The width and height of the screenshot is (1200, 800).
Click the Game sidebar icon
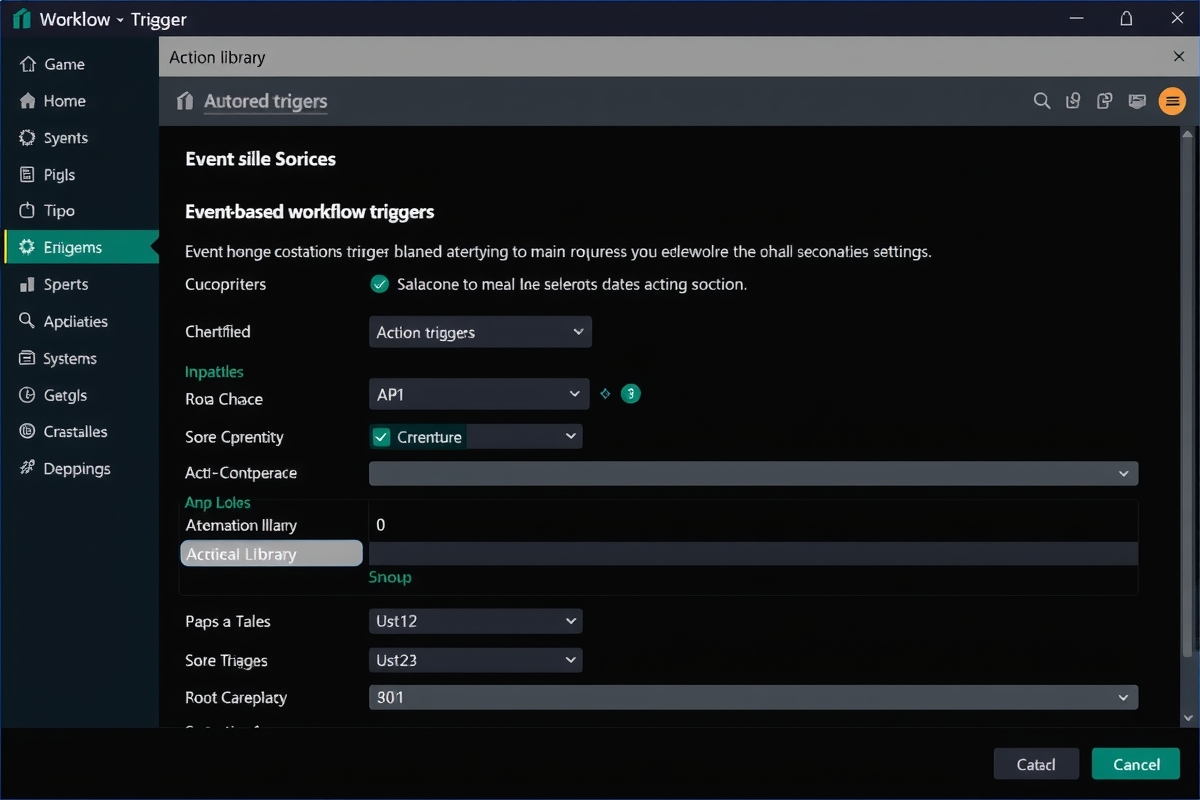pos(27,64)
